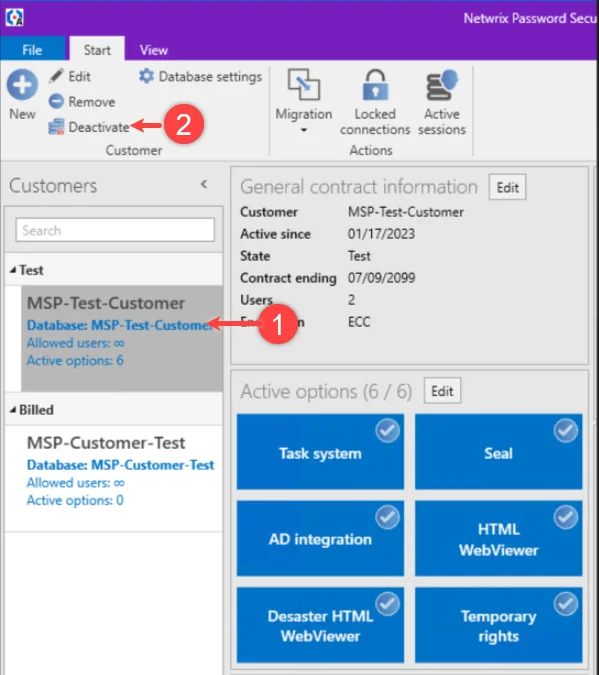The width and height of the screenshot is (599, 675).
Task: Click Edit next to Active options
Action: 442,391
